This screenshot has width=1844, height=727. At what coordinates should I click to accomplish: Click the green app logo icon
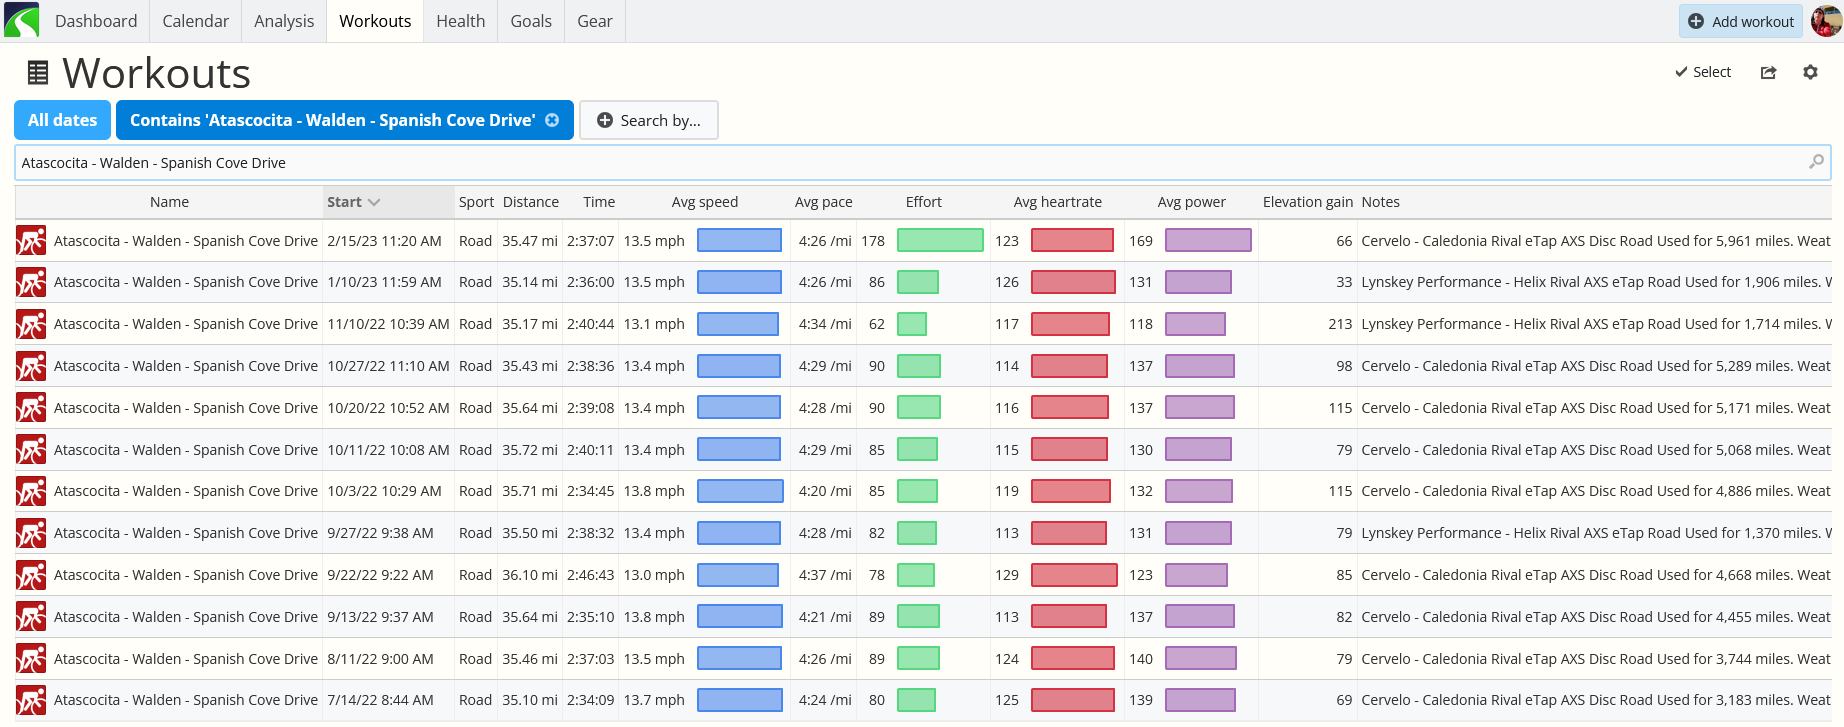tap(22, 21)
